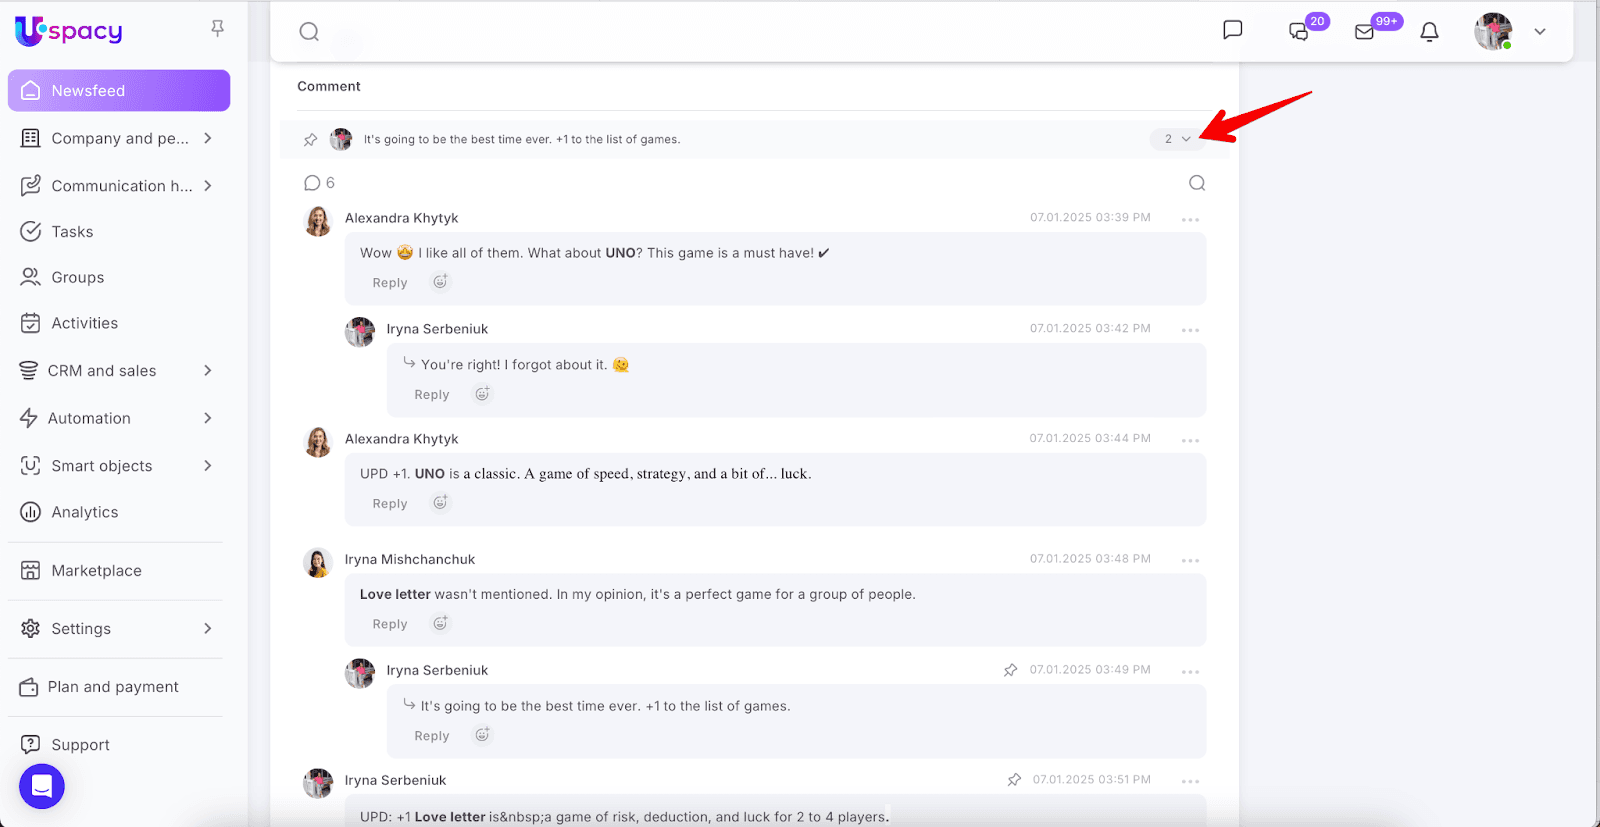Open the options menu on Iryna Mishchanchuk's comment
Image resolution: width=1600 pixels, height=827 pixels.
1190,560
